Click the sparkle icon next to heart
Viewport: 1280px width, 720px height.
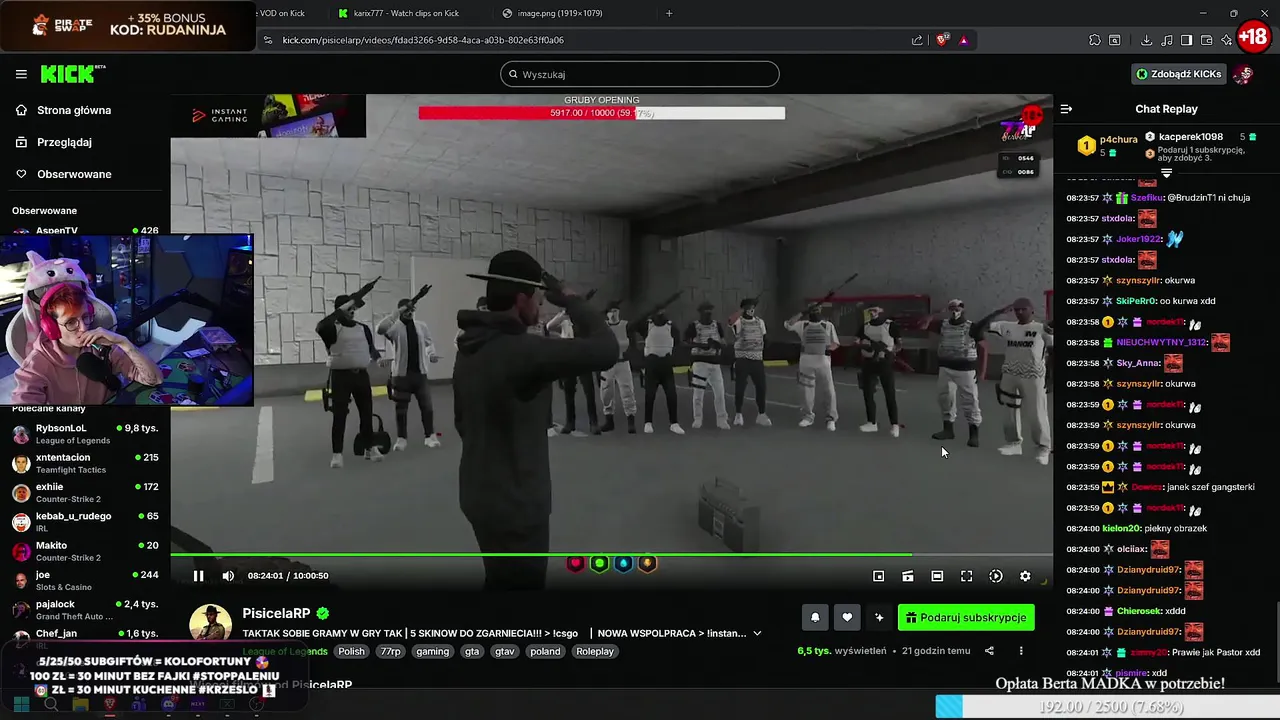pos(879,618)
